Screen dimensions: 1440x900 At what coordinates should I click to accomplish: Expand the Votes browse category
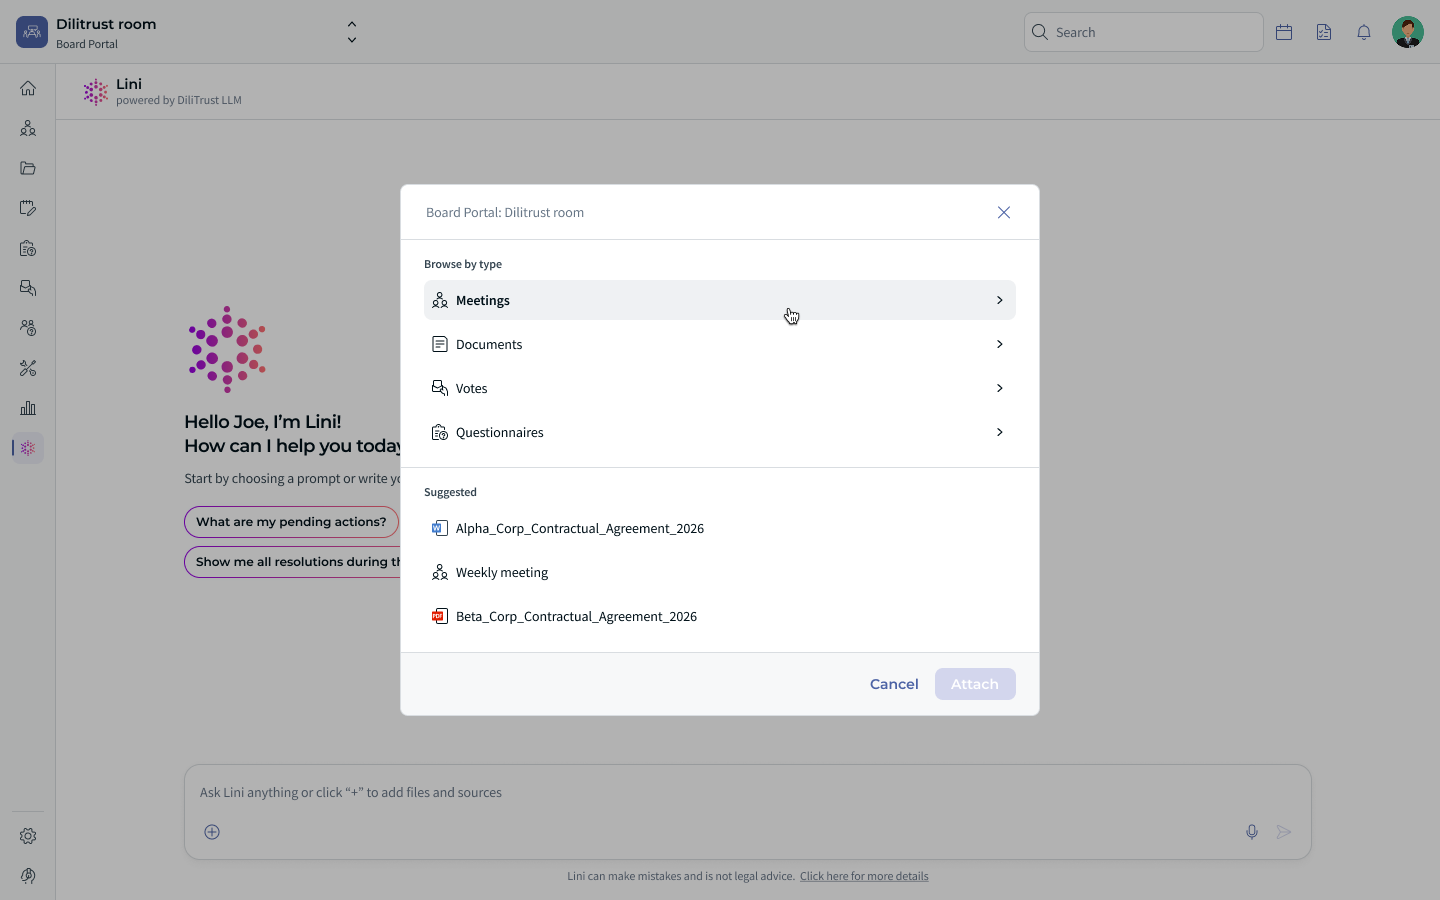point(720,388)
